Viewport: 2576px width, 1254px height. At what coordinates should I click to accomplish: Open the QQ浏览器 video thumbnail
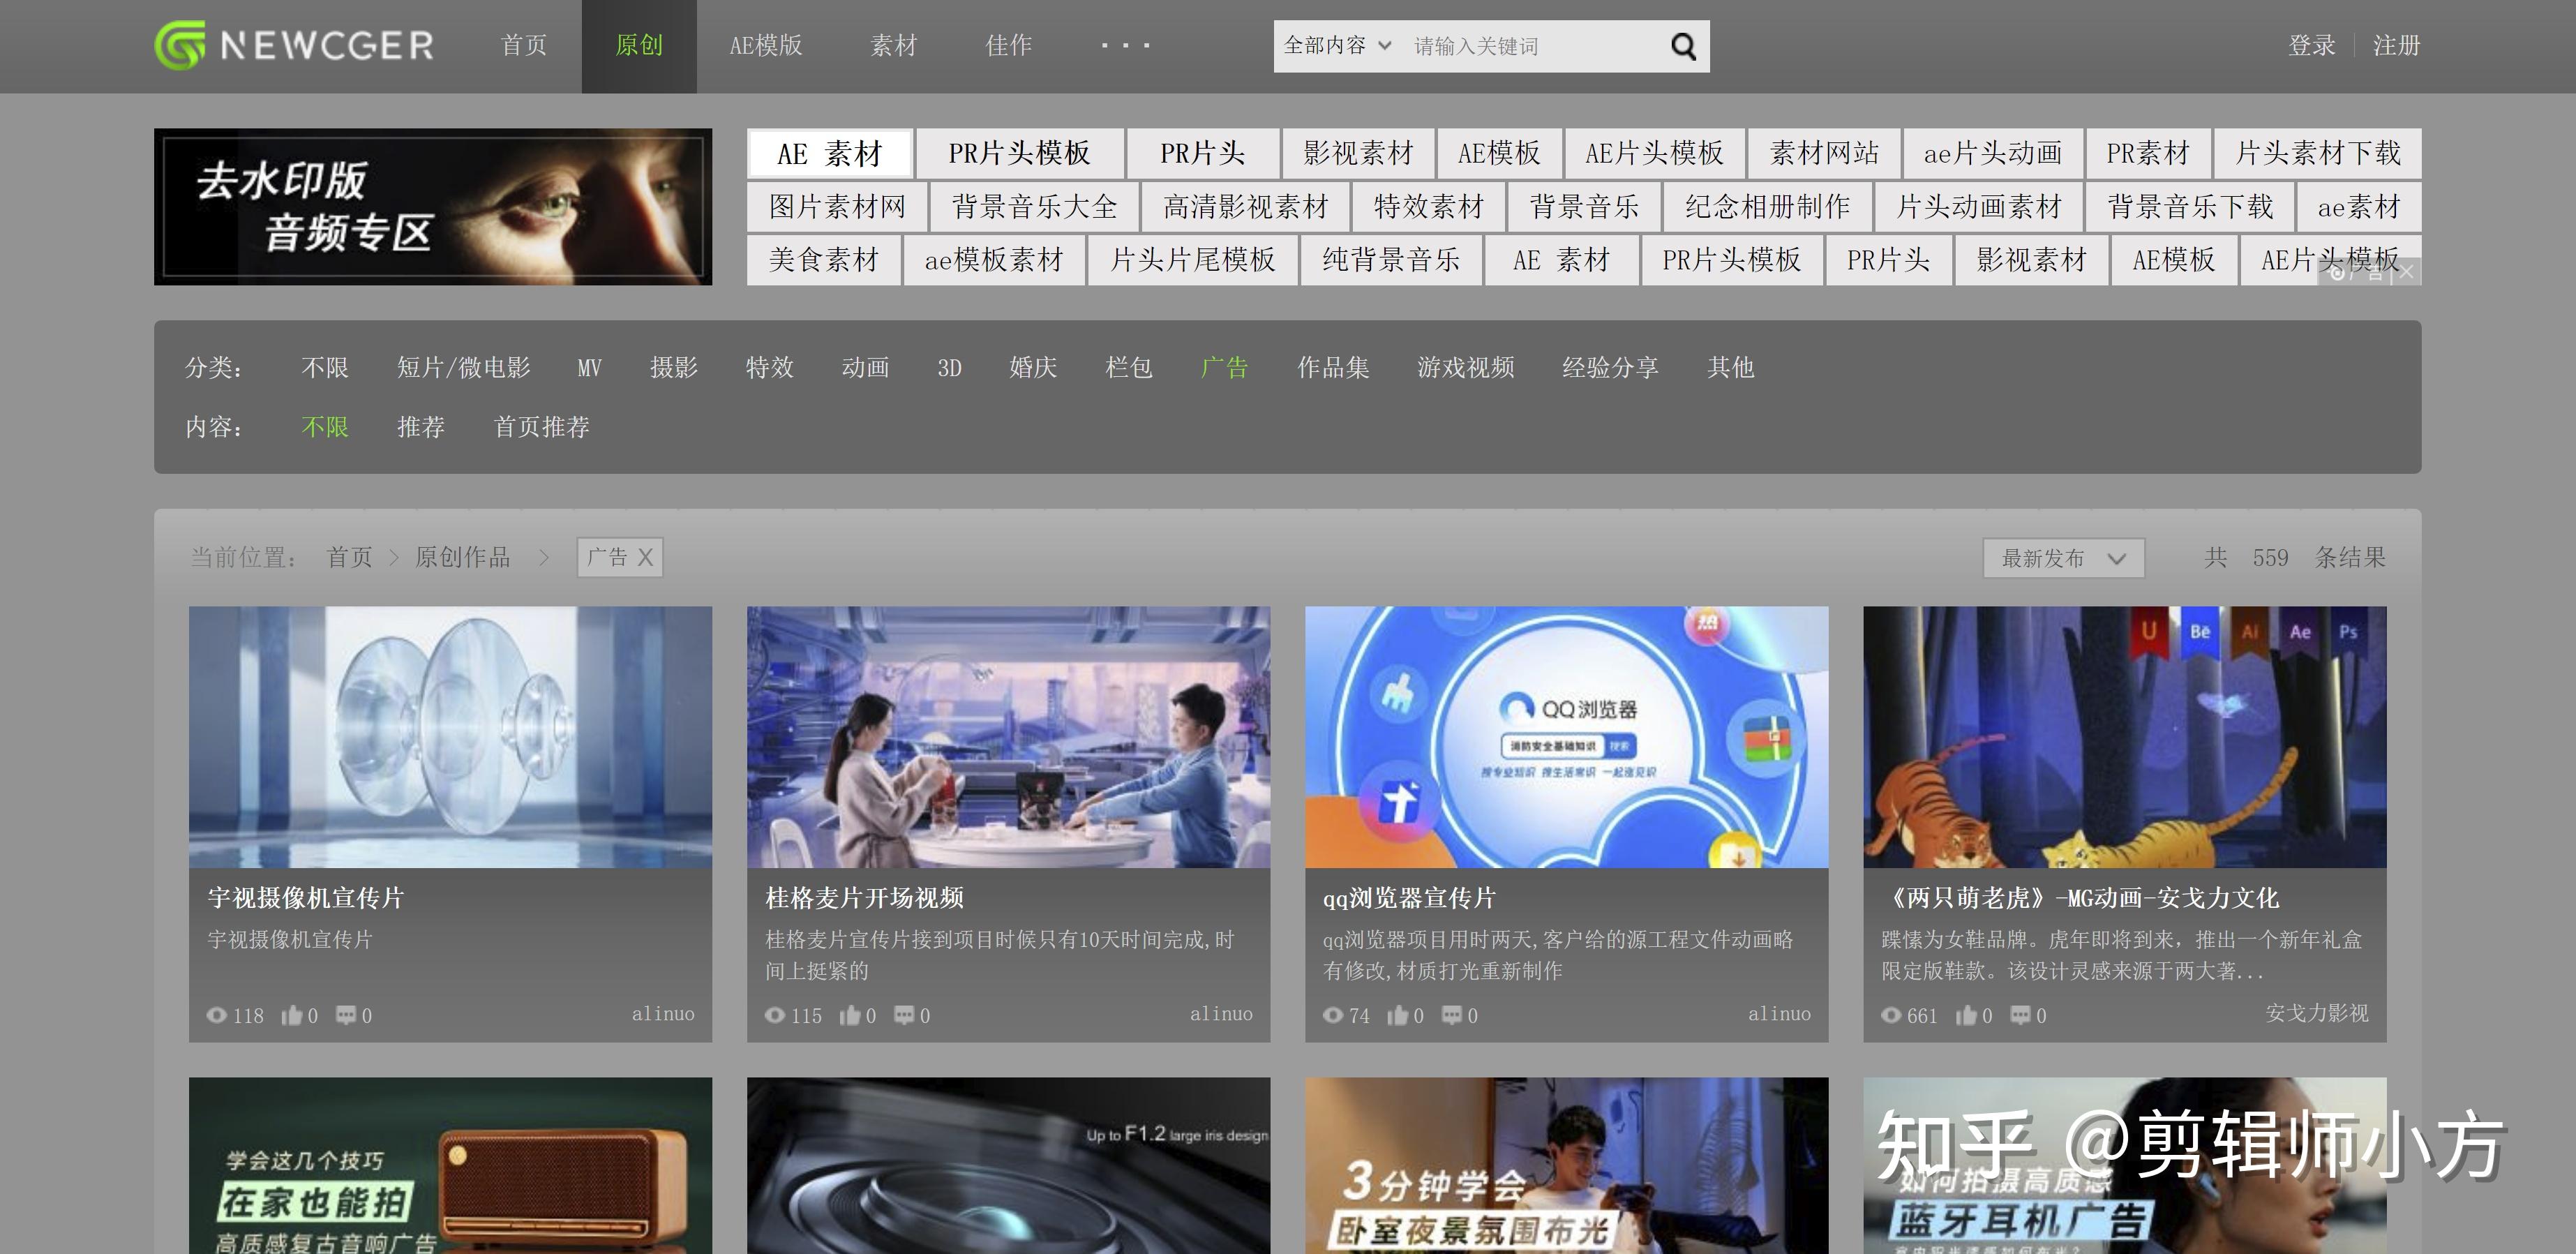click(1567, 737)
